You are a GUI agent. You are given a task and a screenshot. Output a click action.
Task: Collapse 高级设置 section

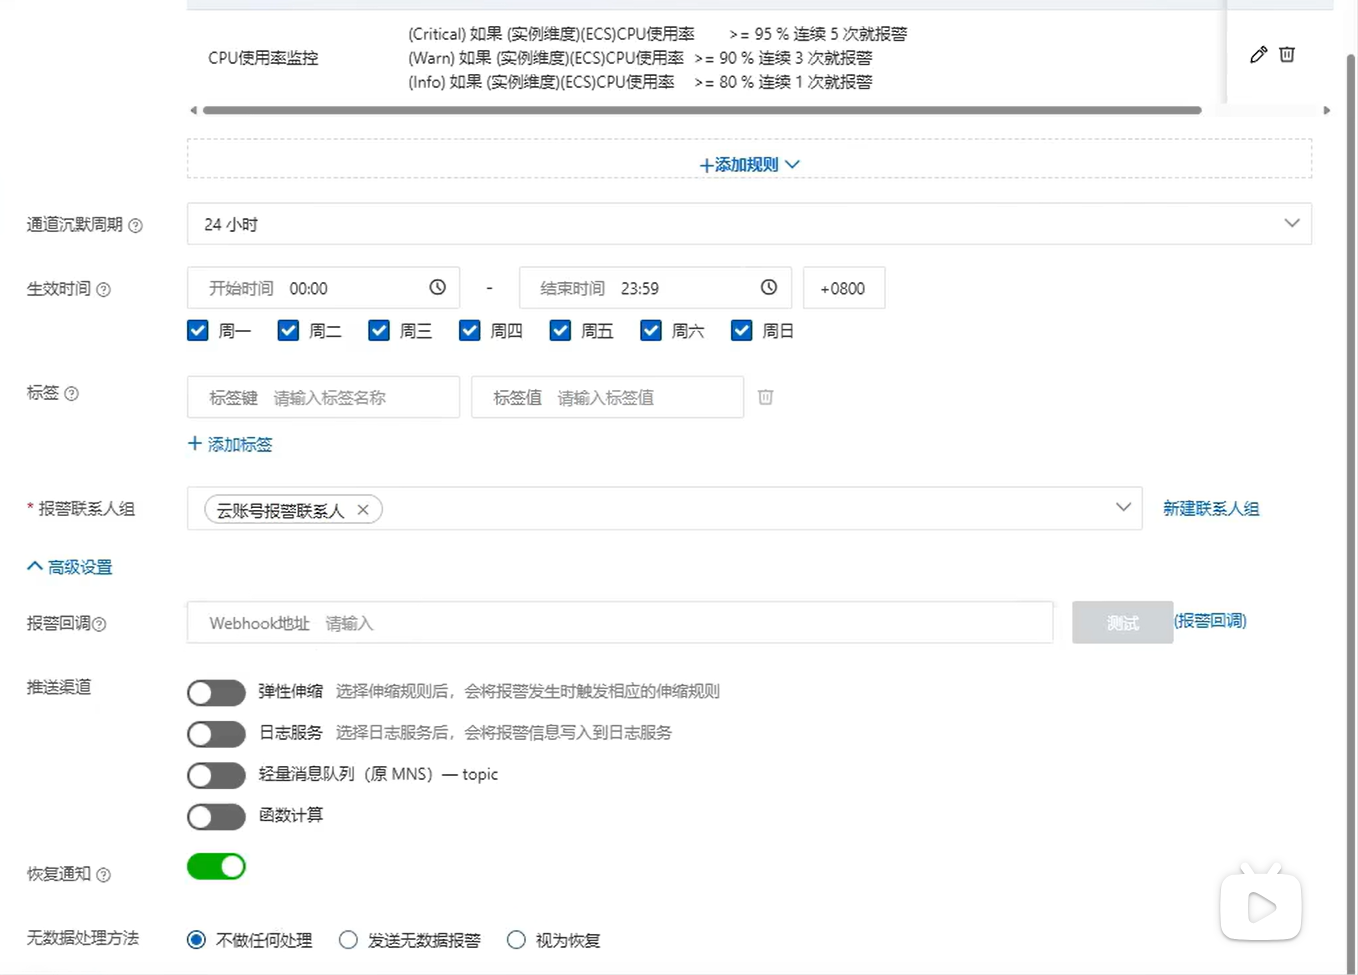[x=69, y=567]
